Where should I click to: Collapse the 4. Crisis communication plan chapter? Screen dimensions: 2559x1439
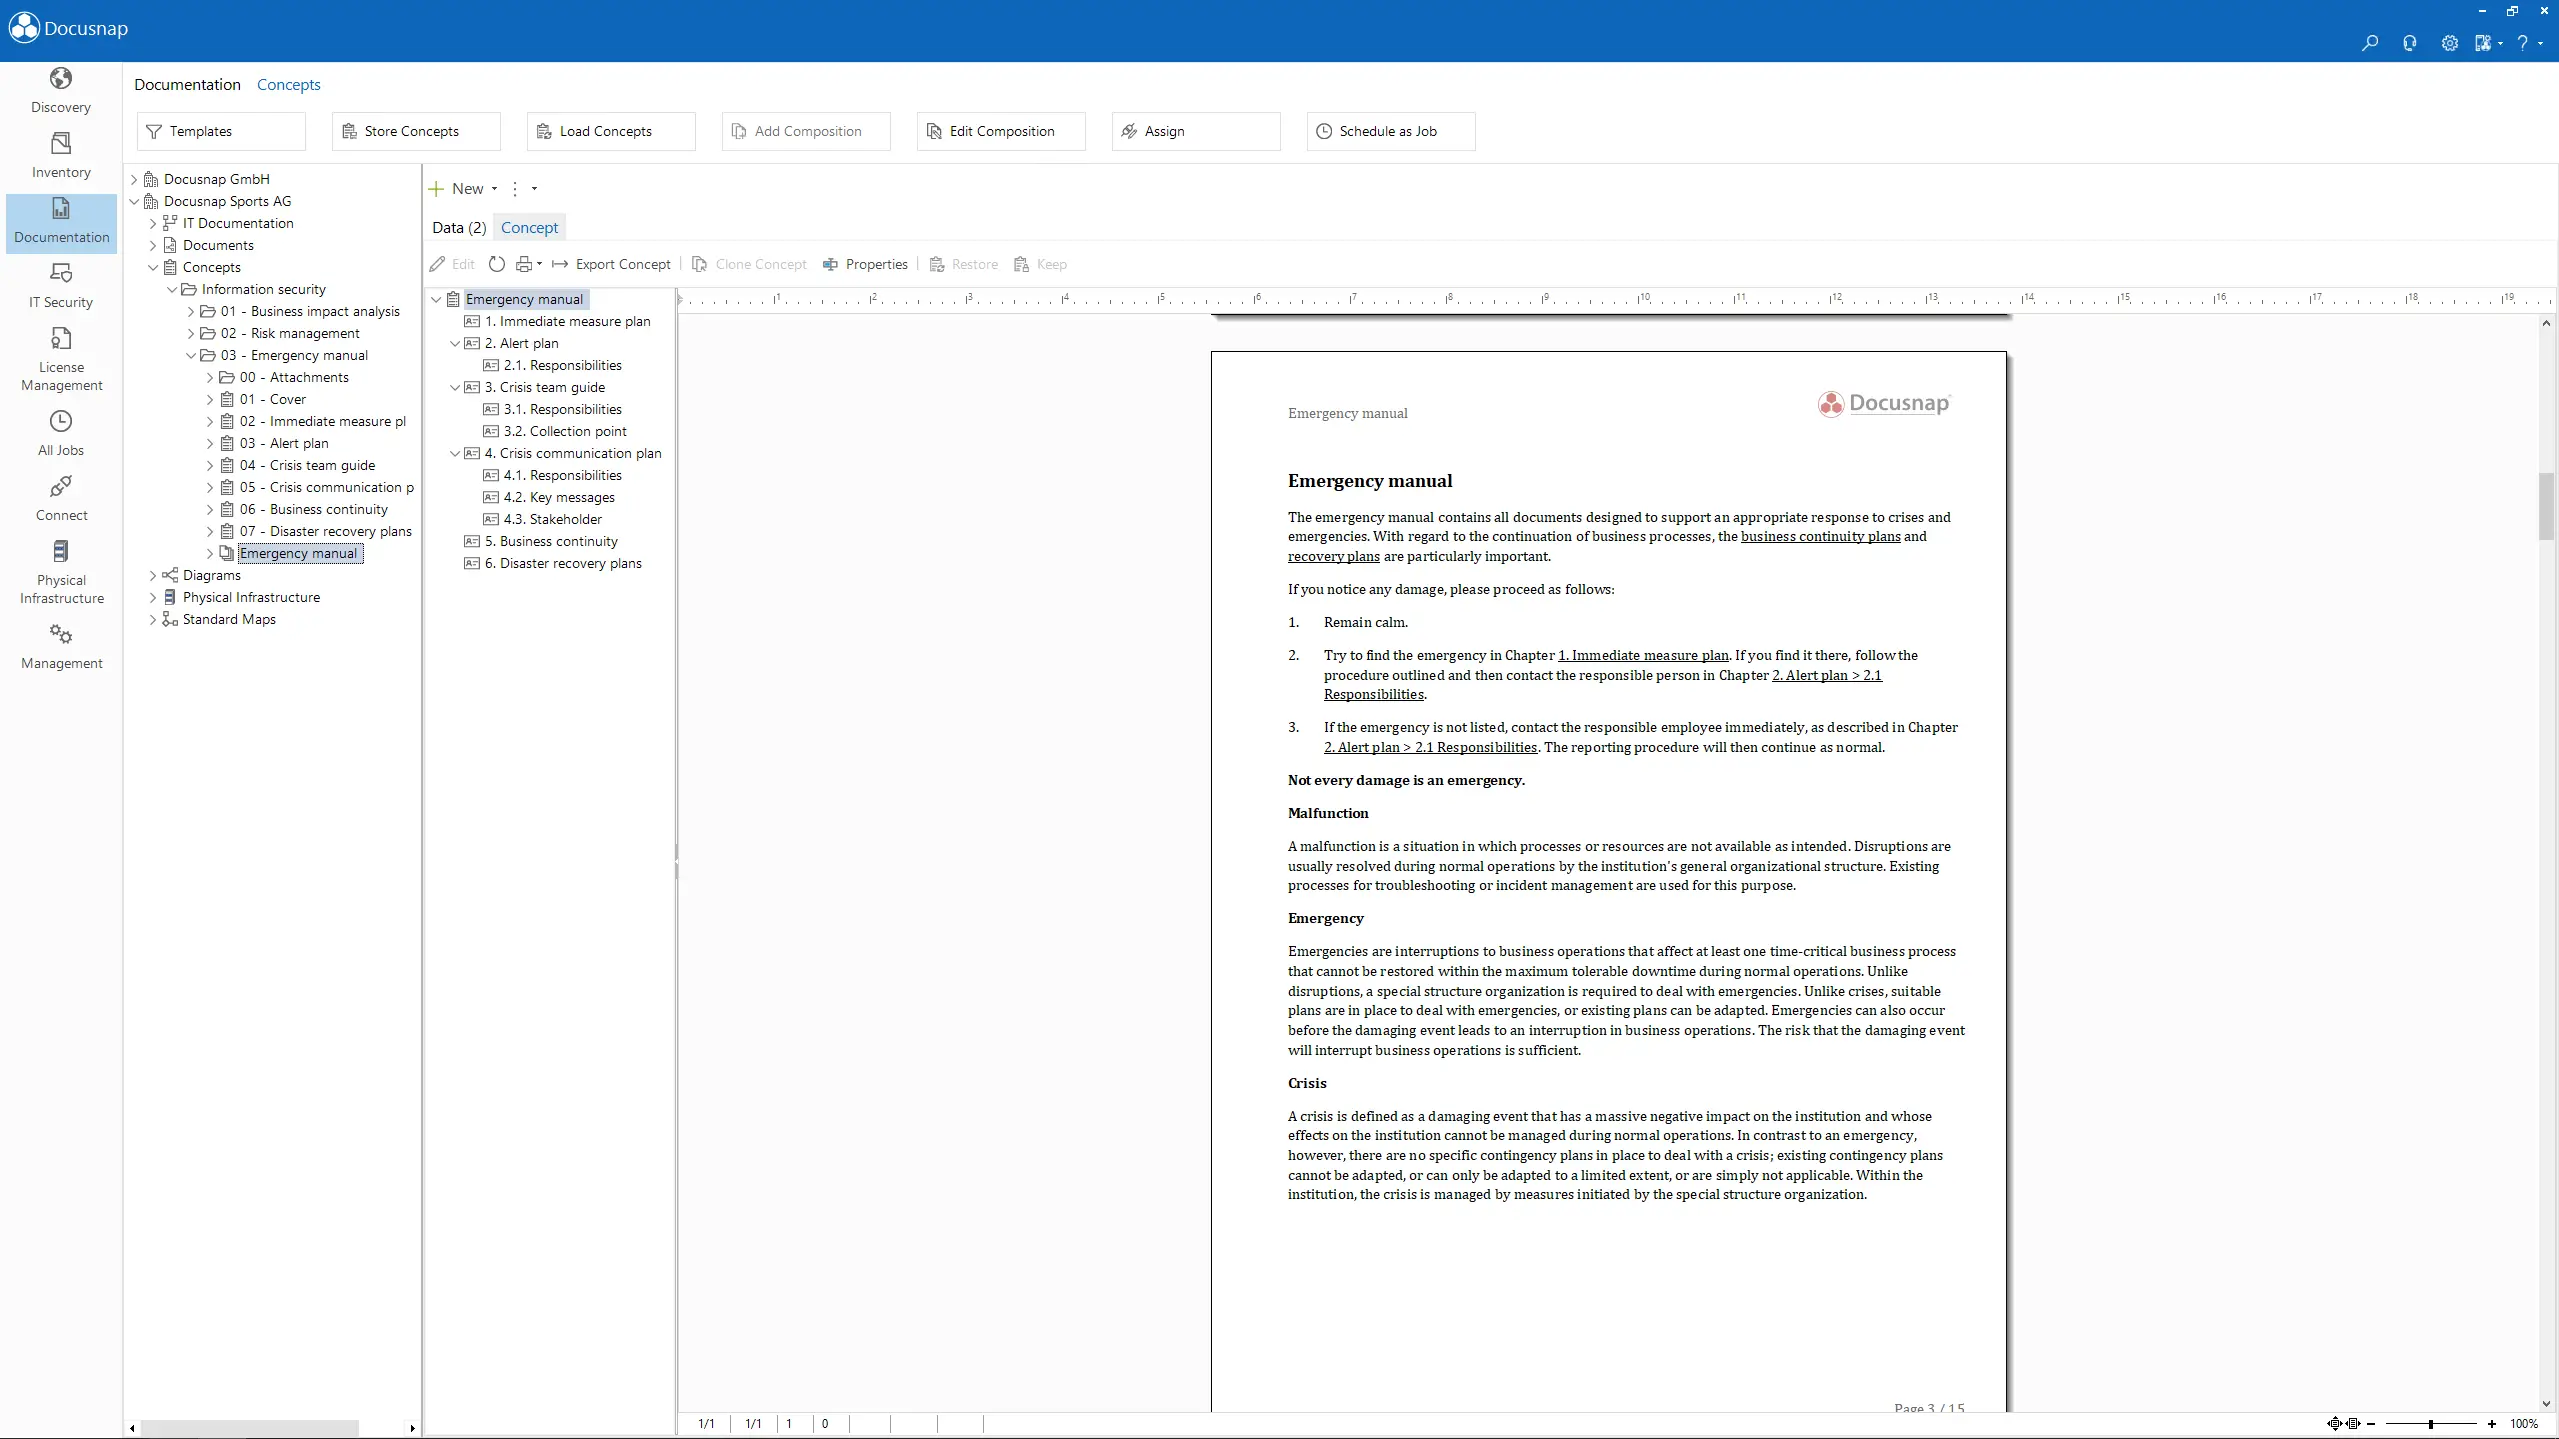(455, 453)
